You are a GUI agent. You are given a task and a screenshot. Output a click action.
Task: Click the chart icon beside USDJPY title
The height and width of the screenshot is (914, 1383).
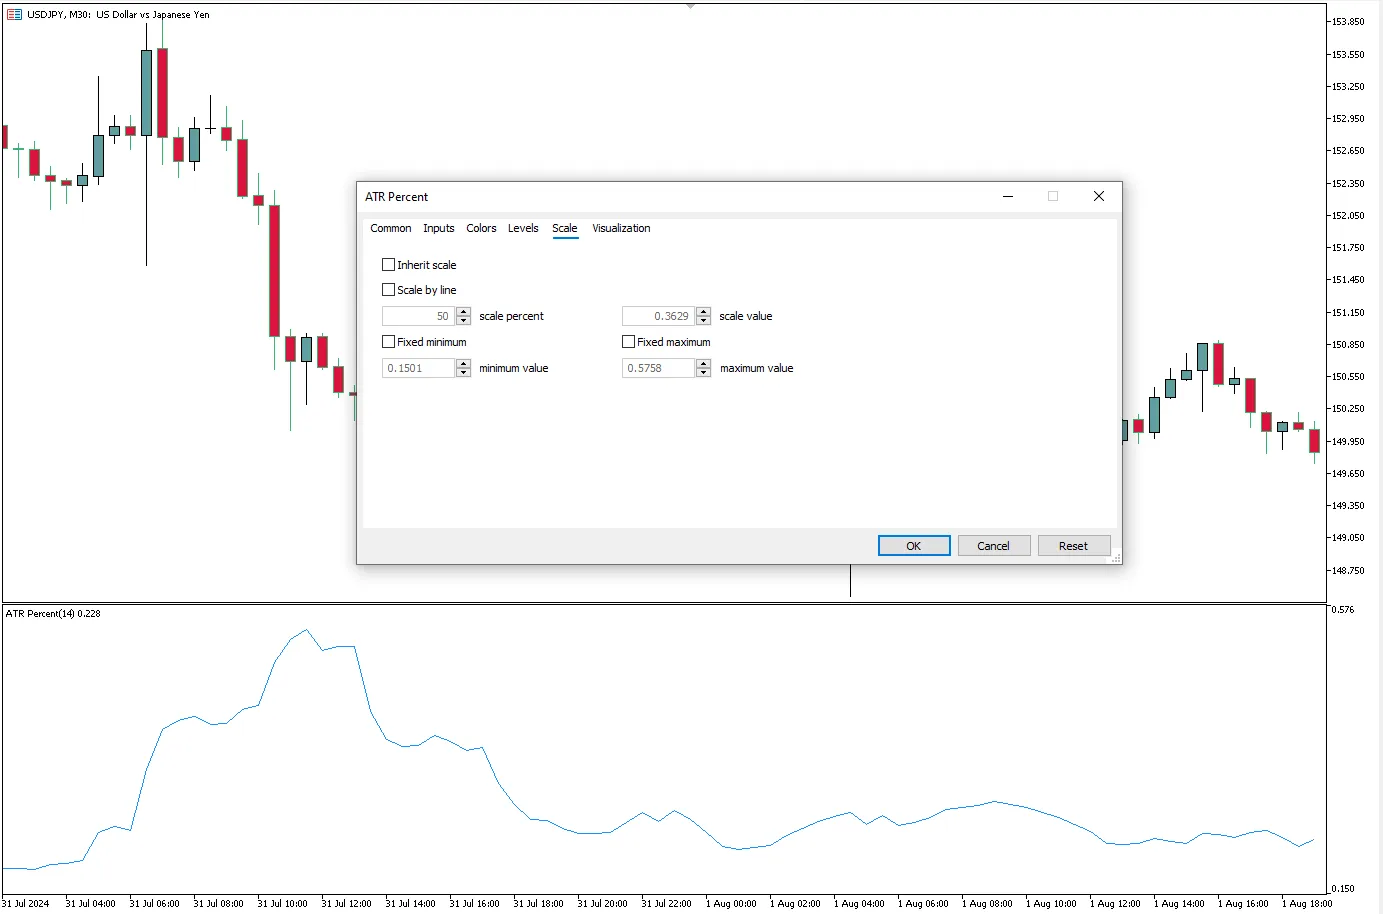coord(14,15)
